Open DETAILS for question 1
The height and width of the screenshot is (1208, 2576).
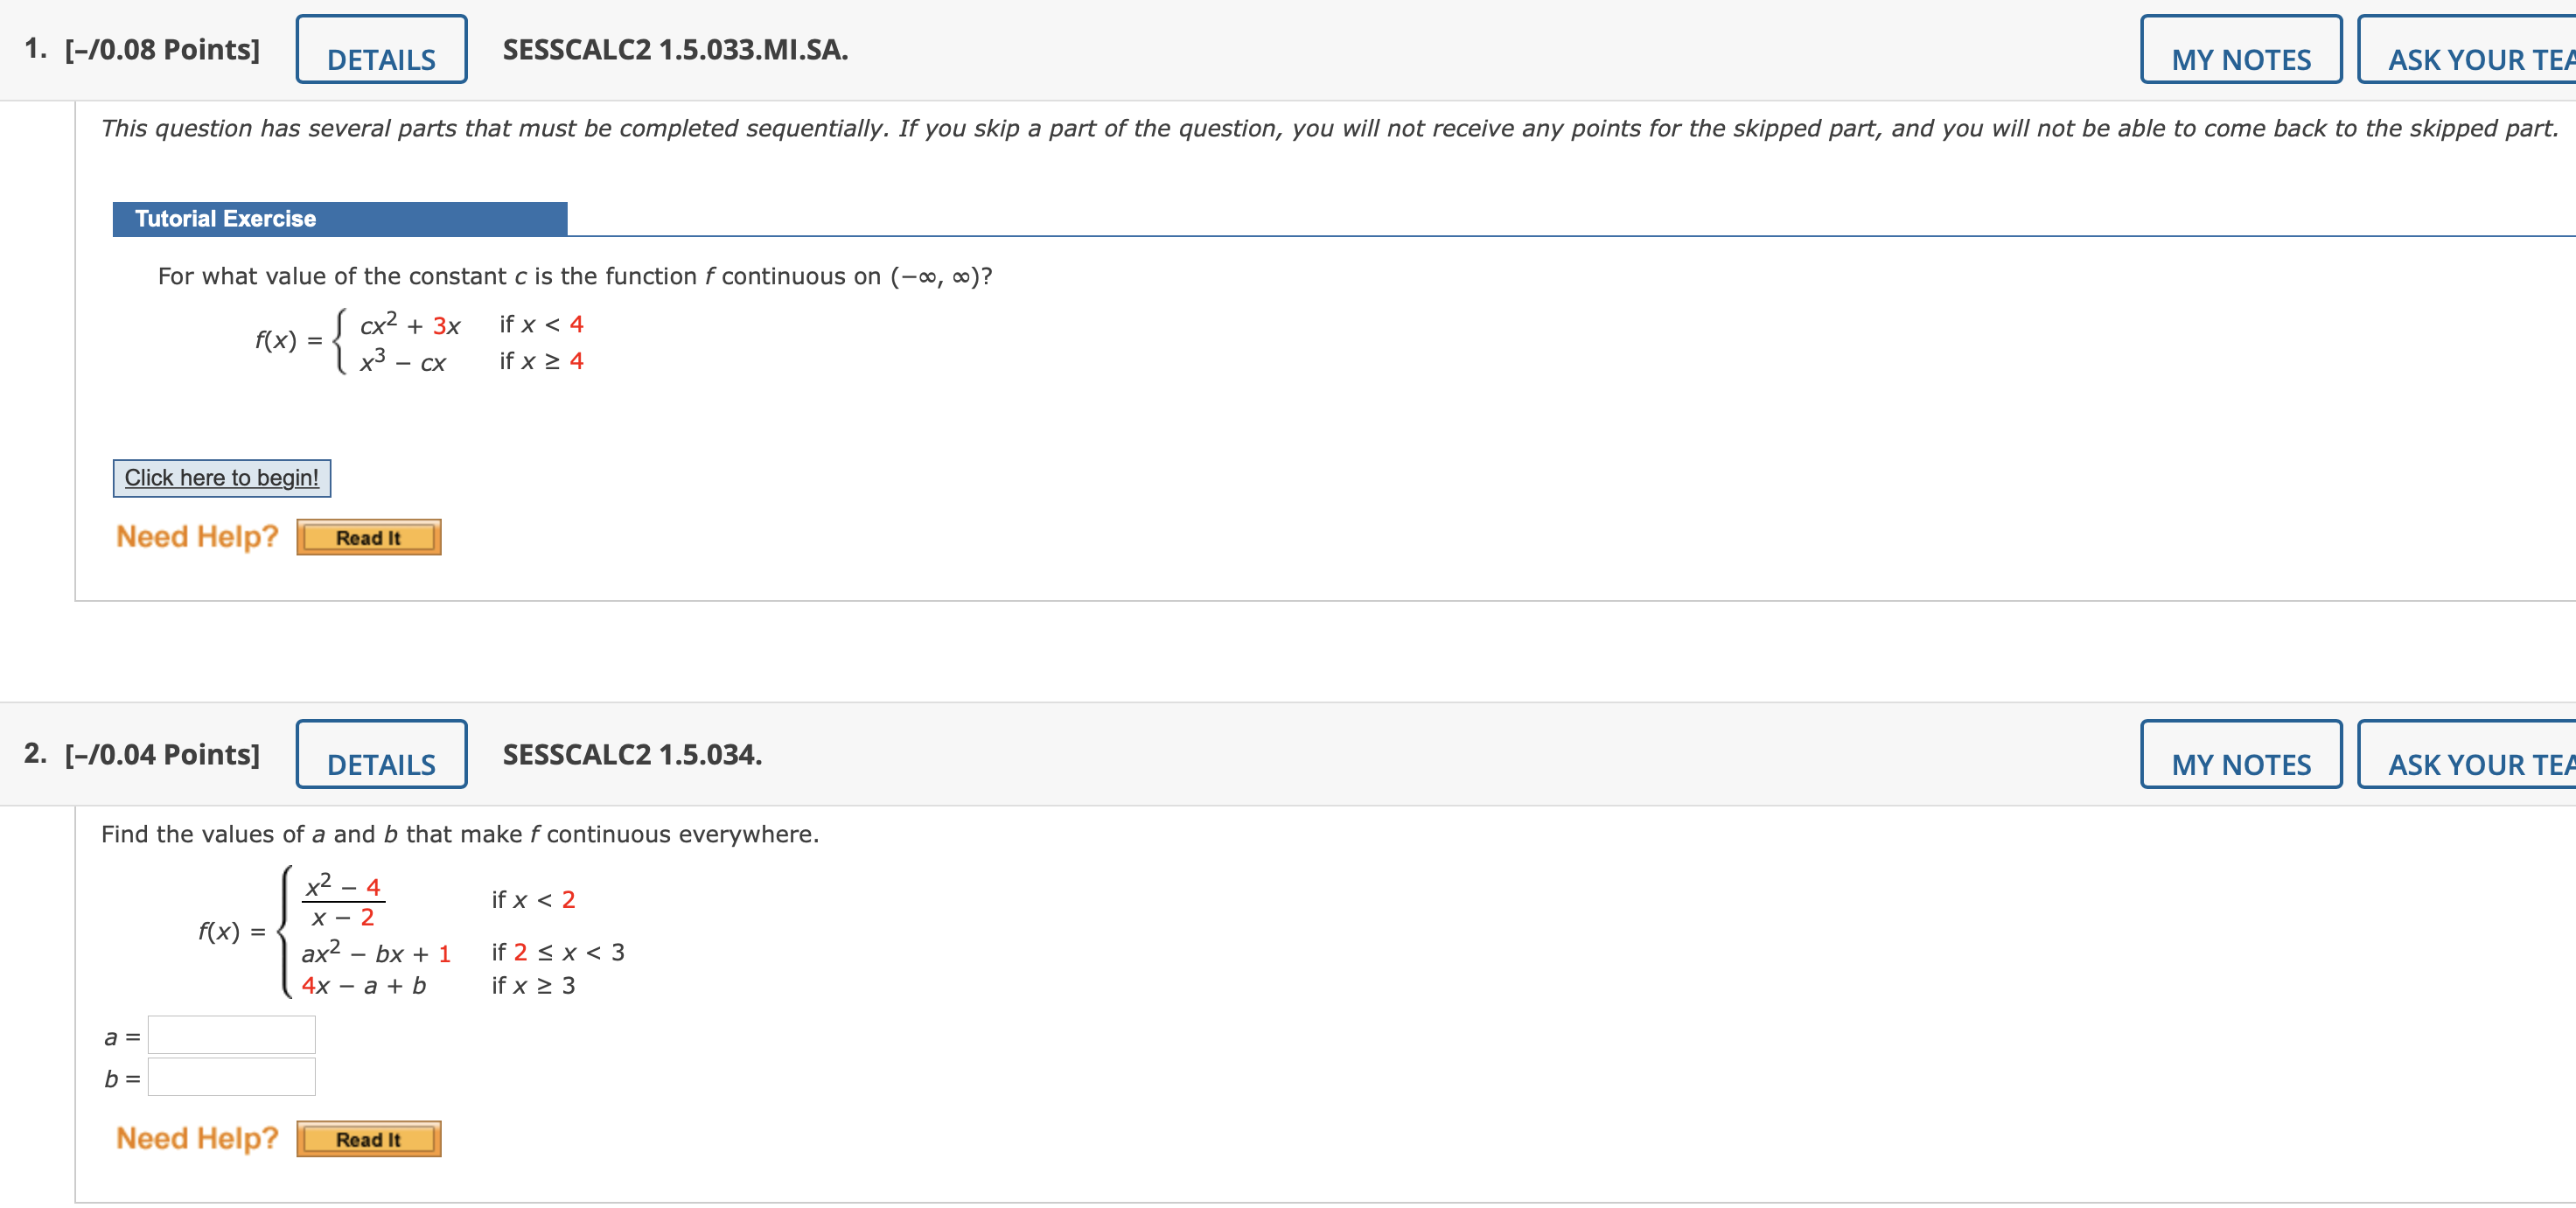(x=381, y=48)
